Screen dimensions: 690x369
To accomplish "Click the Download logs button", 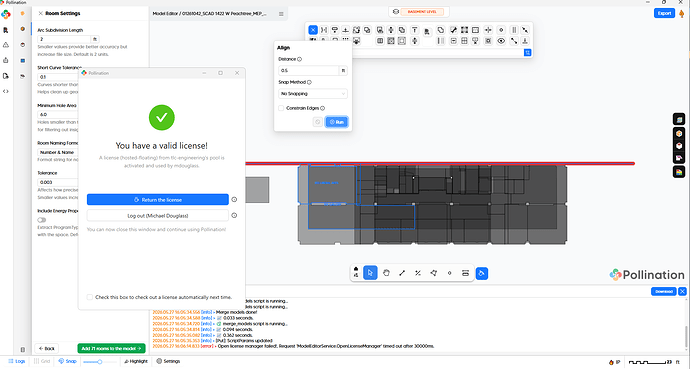I will (664, 291).
